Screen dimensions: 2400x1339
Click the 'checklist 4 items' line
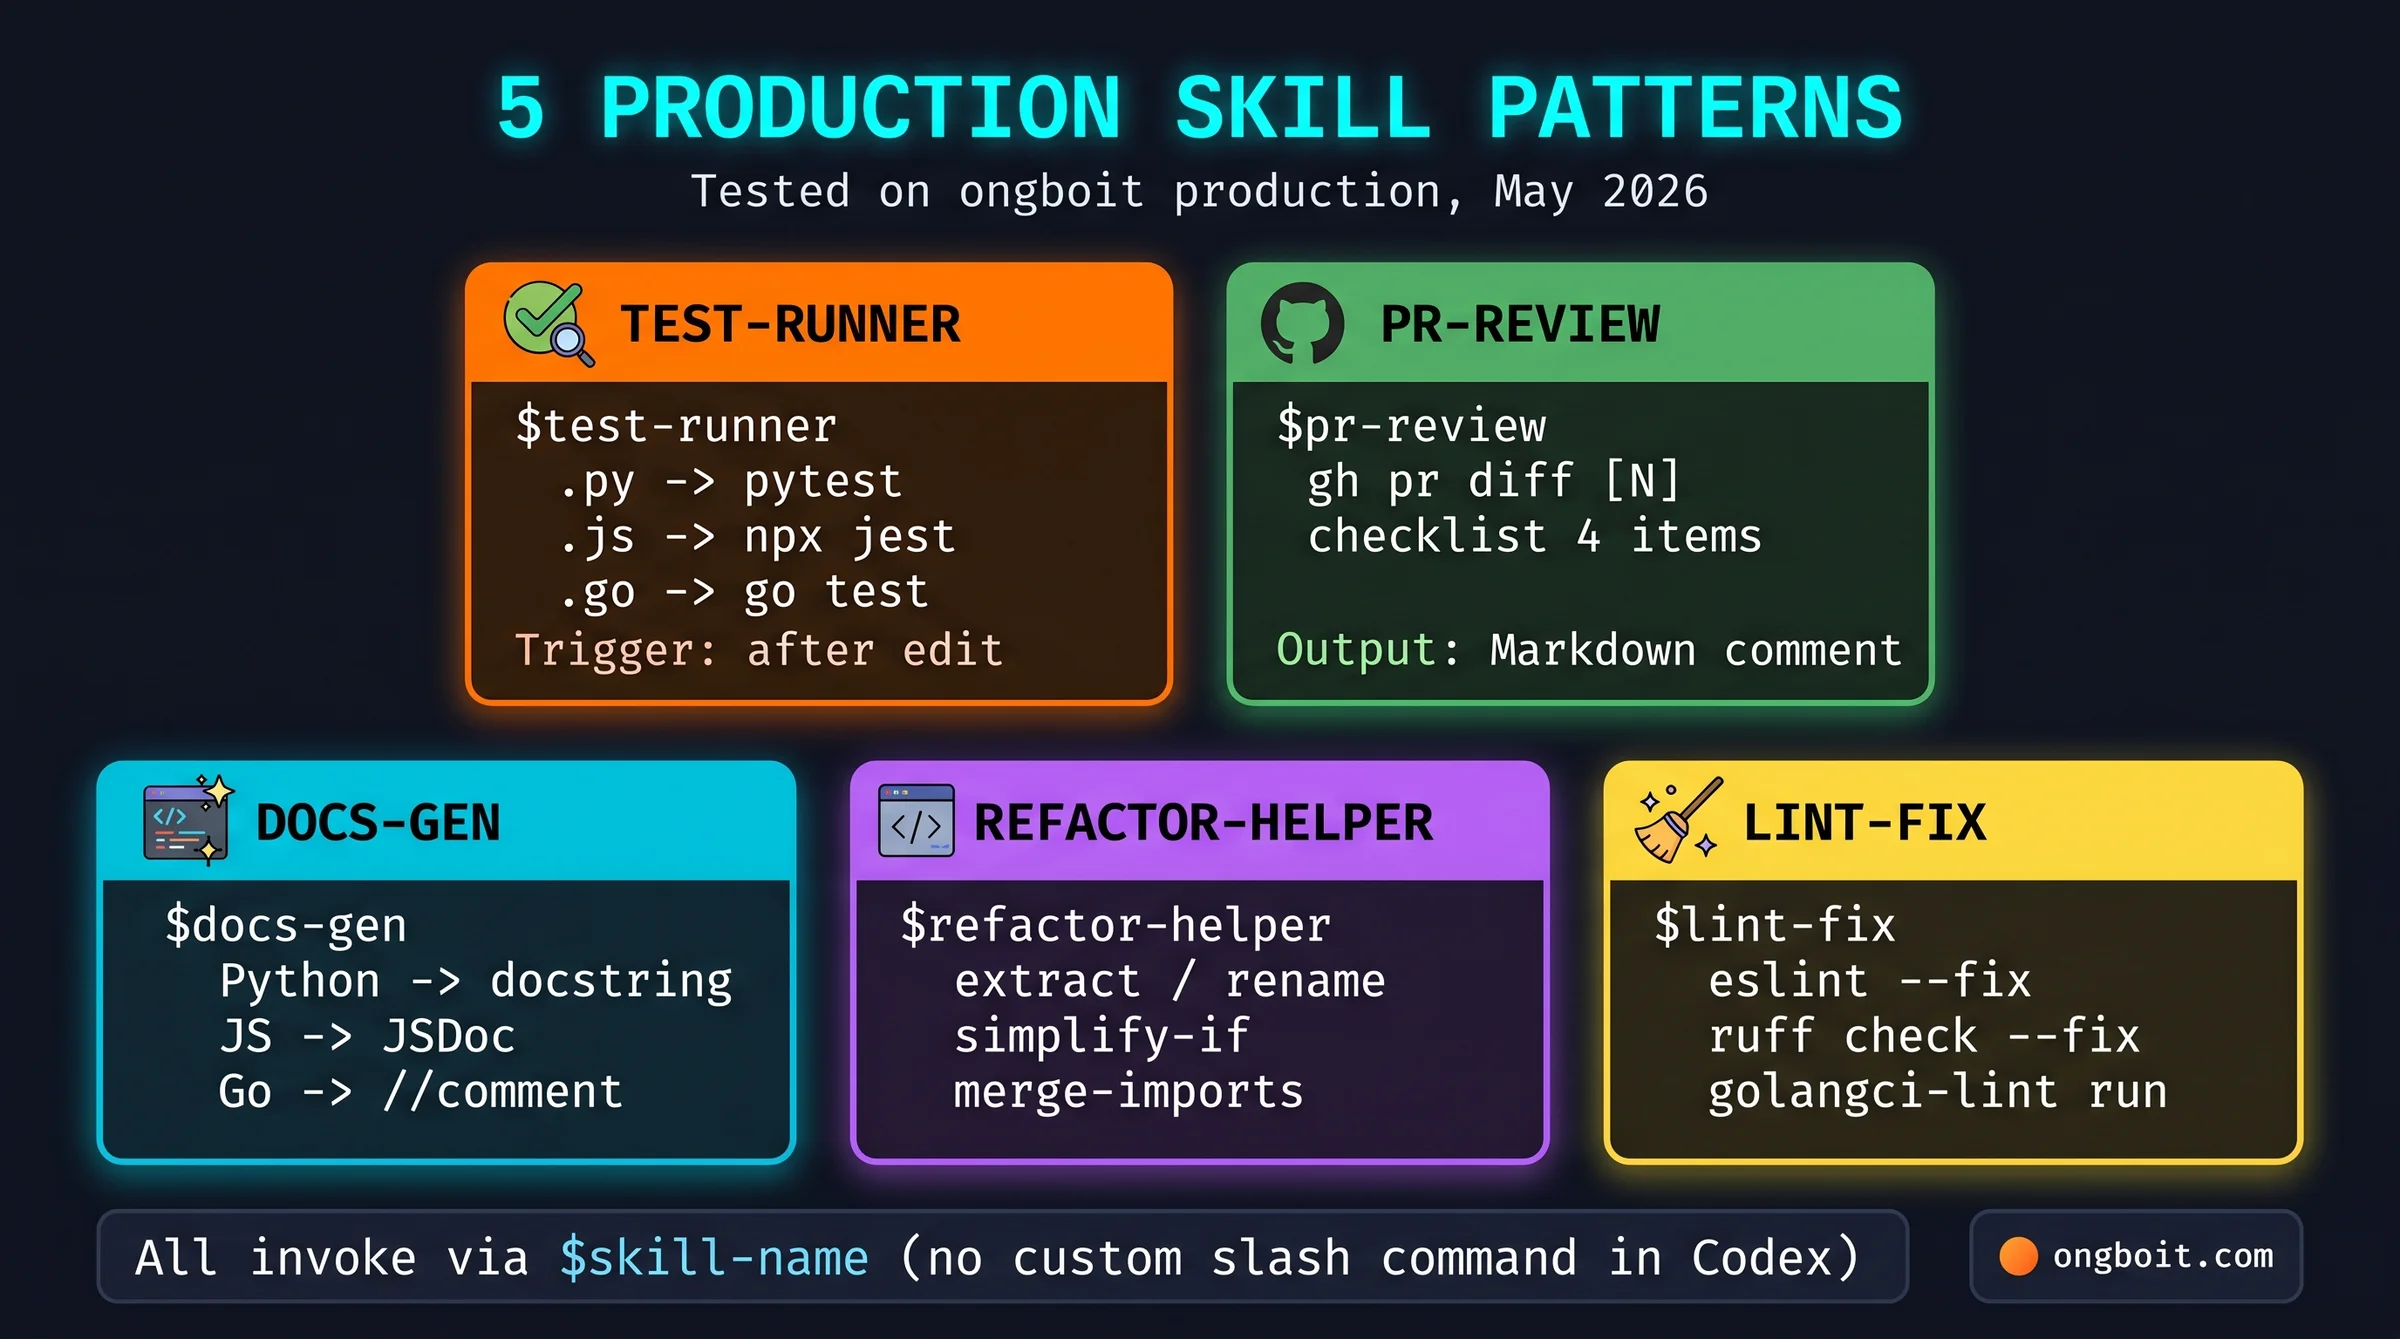(x=1535, y=536)
